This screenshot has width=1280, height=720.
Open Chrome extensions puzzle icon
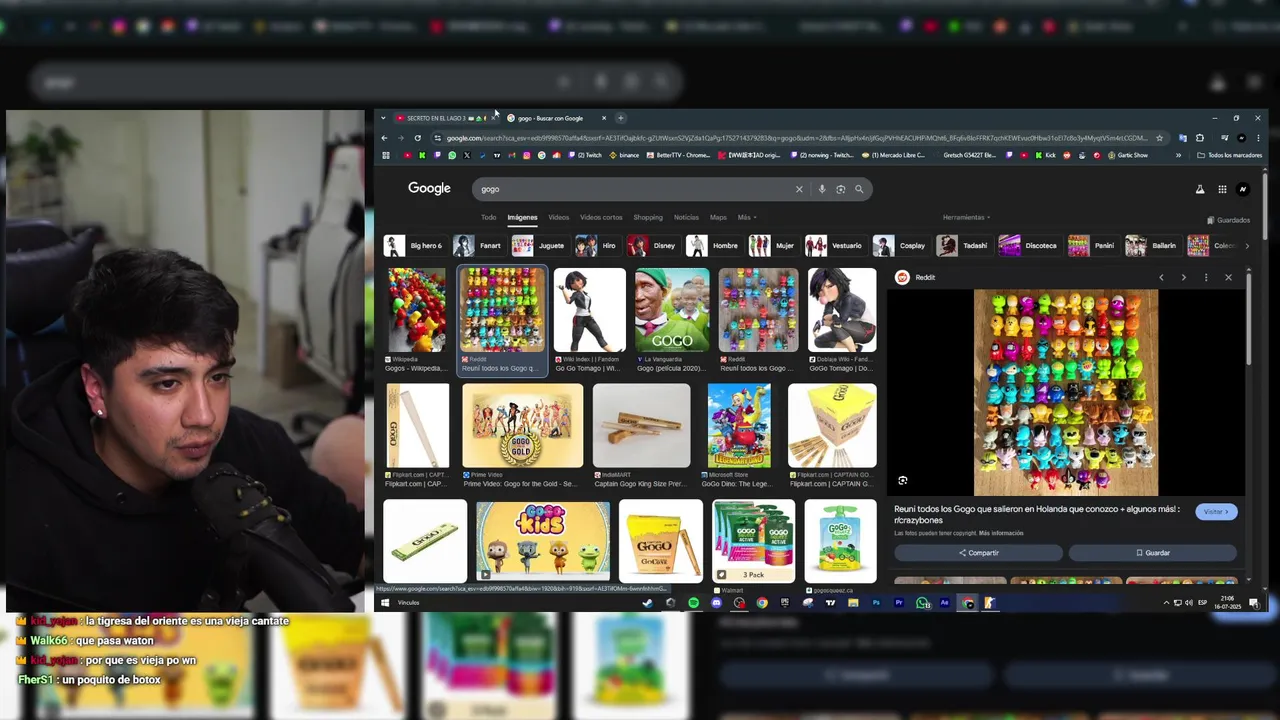[1200, 138]
